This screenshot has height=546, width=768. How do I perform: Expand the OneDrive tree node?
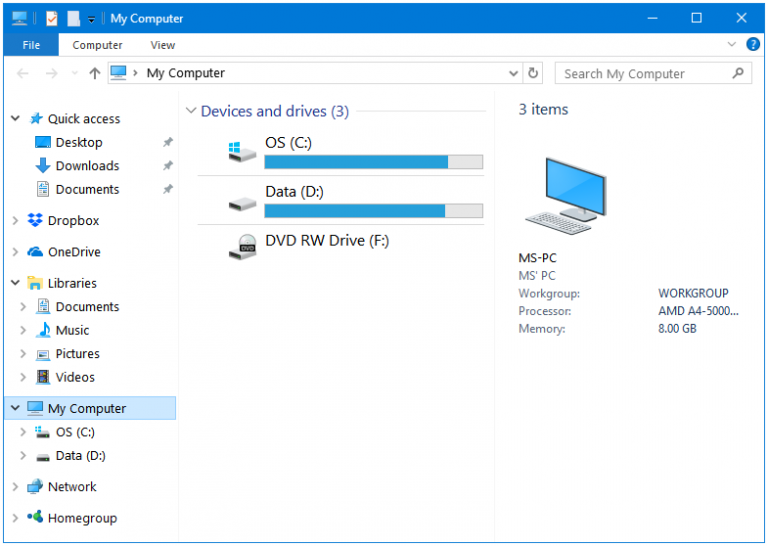(15, 252)
